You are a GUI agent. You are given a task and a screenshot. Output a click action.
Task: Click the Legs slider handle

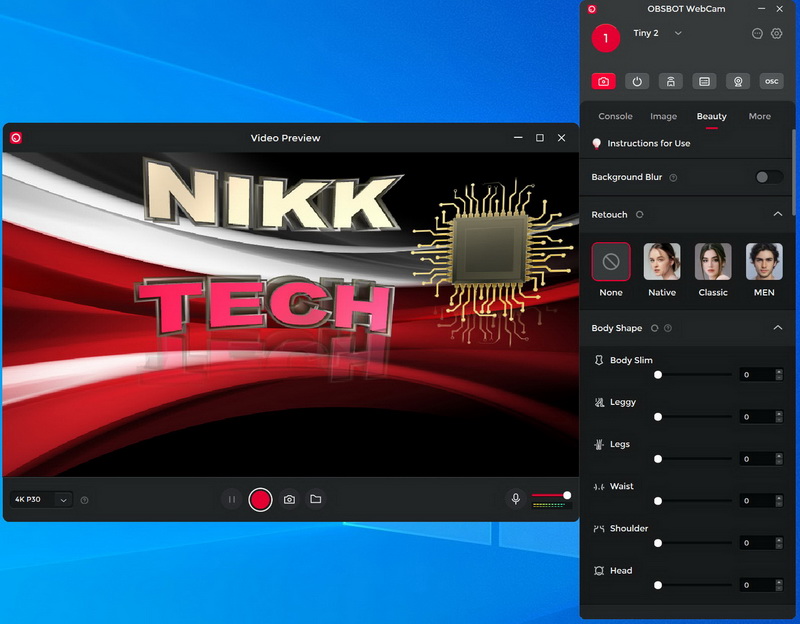click(658, 459)
